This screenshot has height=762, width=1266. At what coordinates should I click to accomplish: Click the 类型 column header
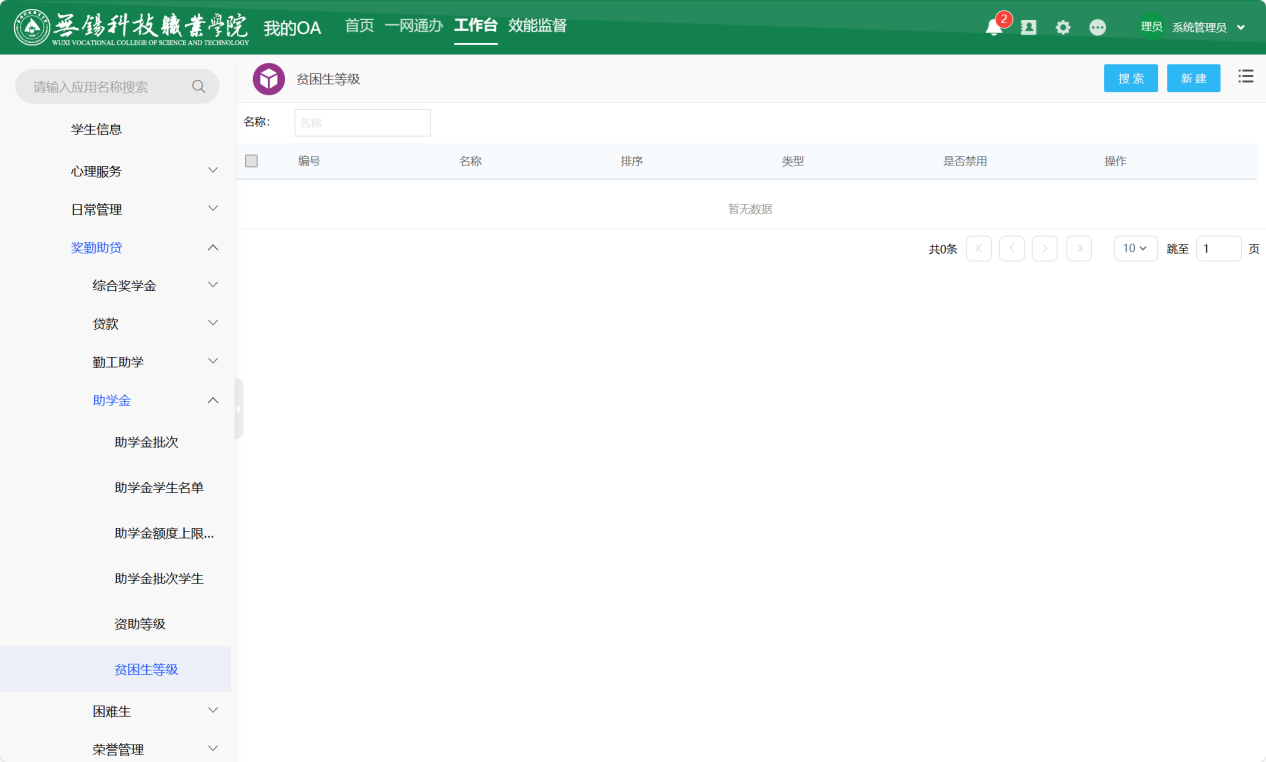[x=793, y=161]
